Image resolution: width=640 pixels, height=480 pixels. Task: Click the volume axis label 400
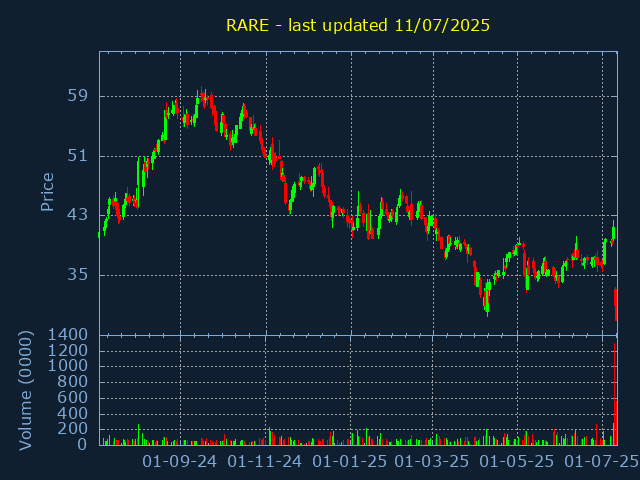click(73, 414)
